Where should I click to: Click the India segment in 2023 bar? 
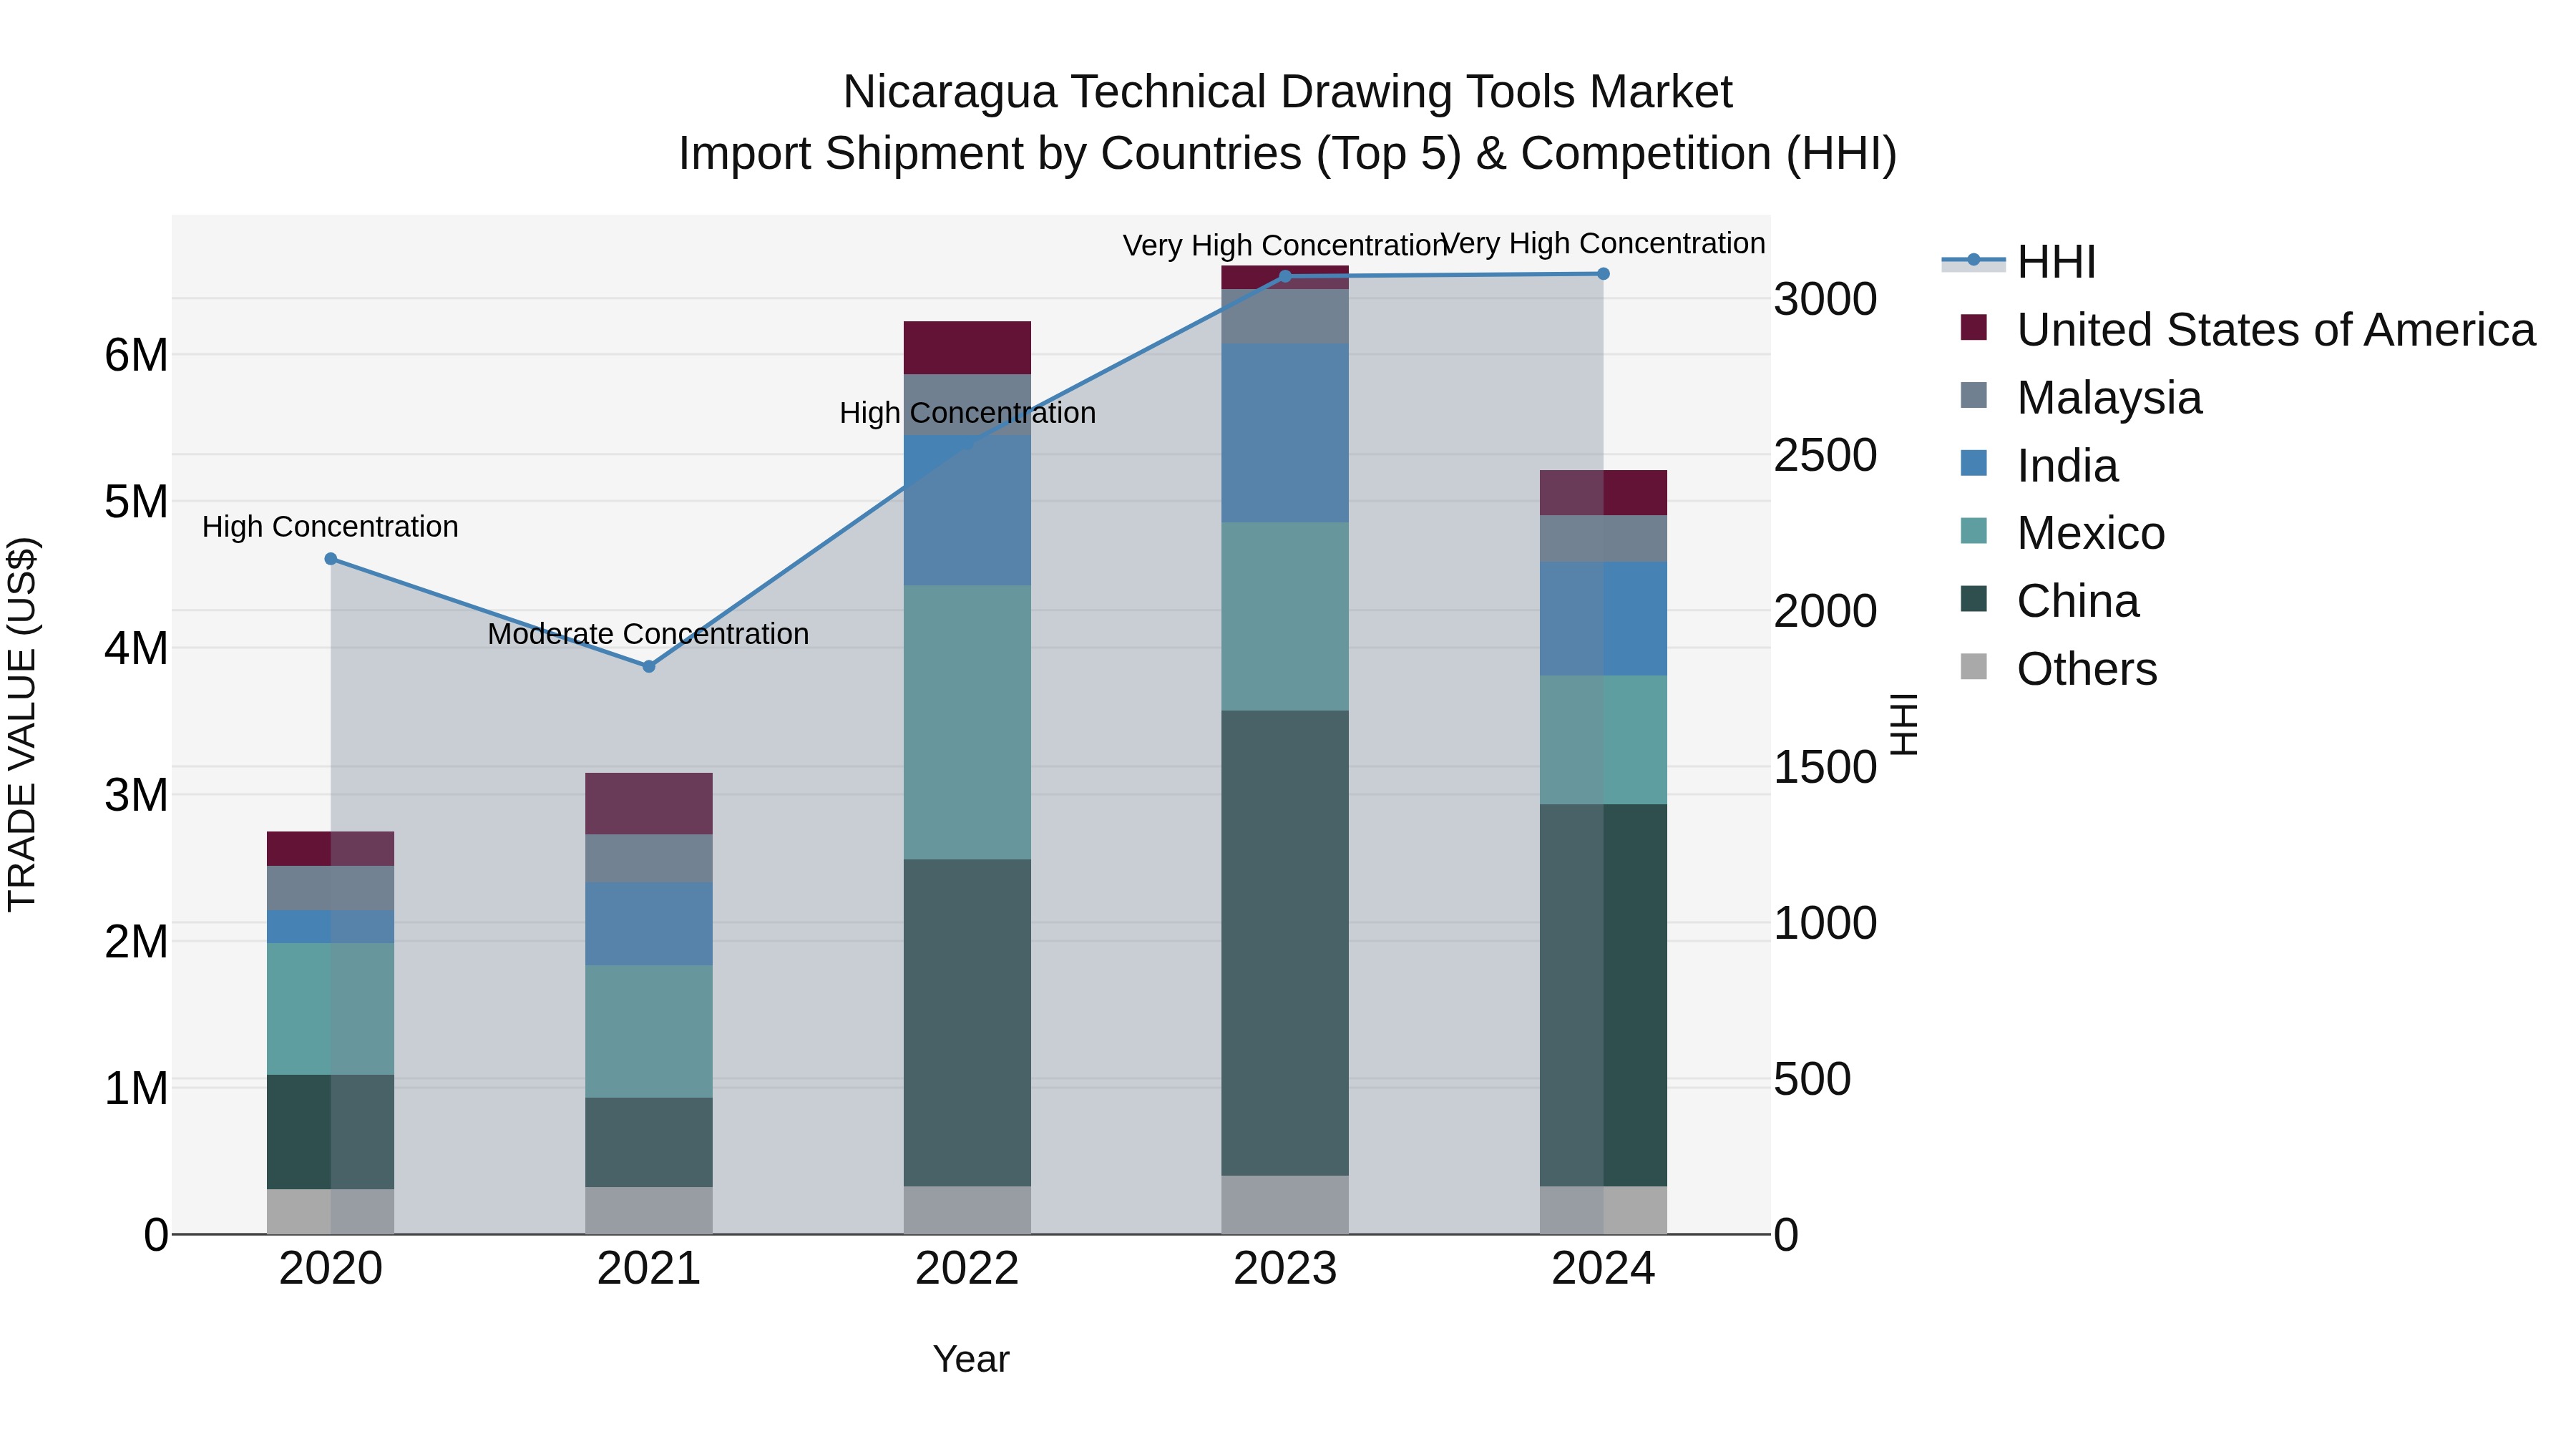[1285, 433]
